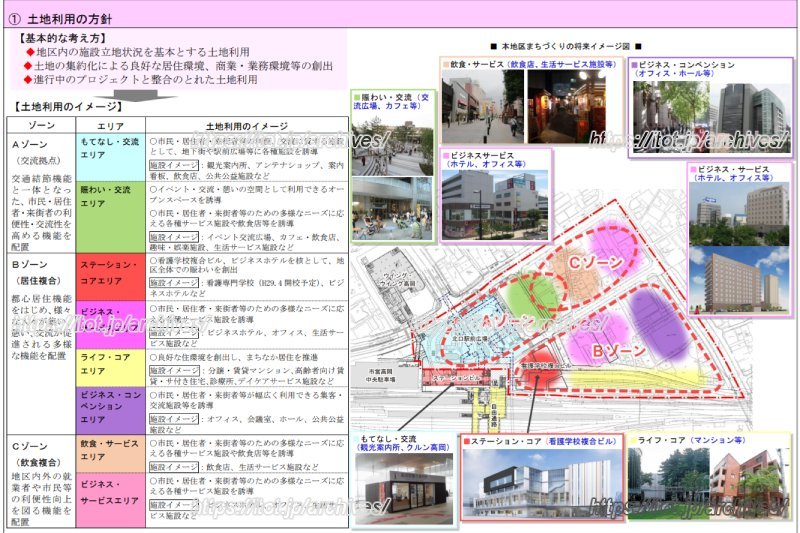Click "施設イメージ" box in the 飲食・サービス row

pos(173,467)
